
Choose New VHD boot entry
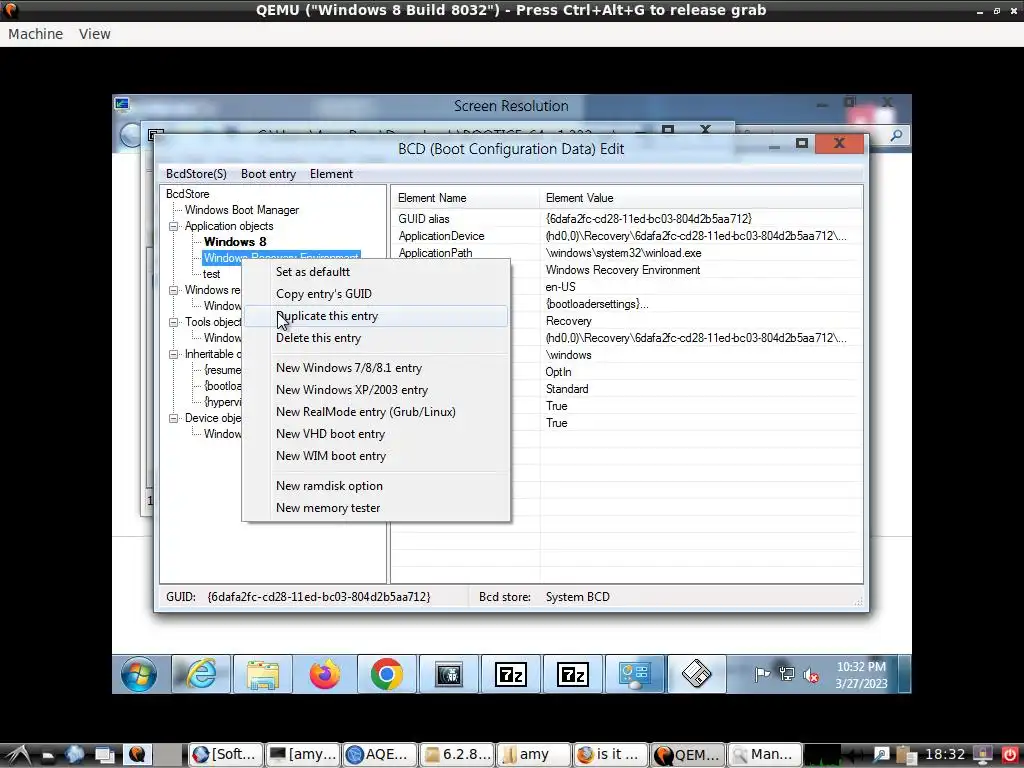tap(376, 434)
